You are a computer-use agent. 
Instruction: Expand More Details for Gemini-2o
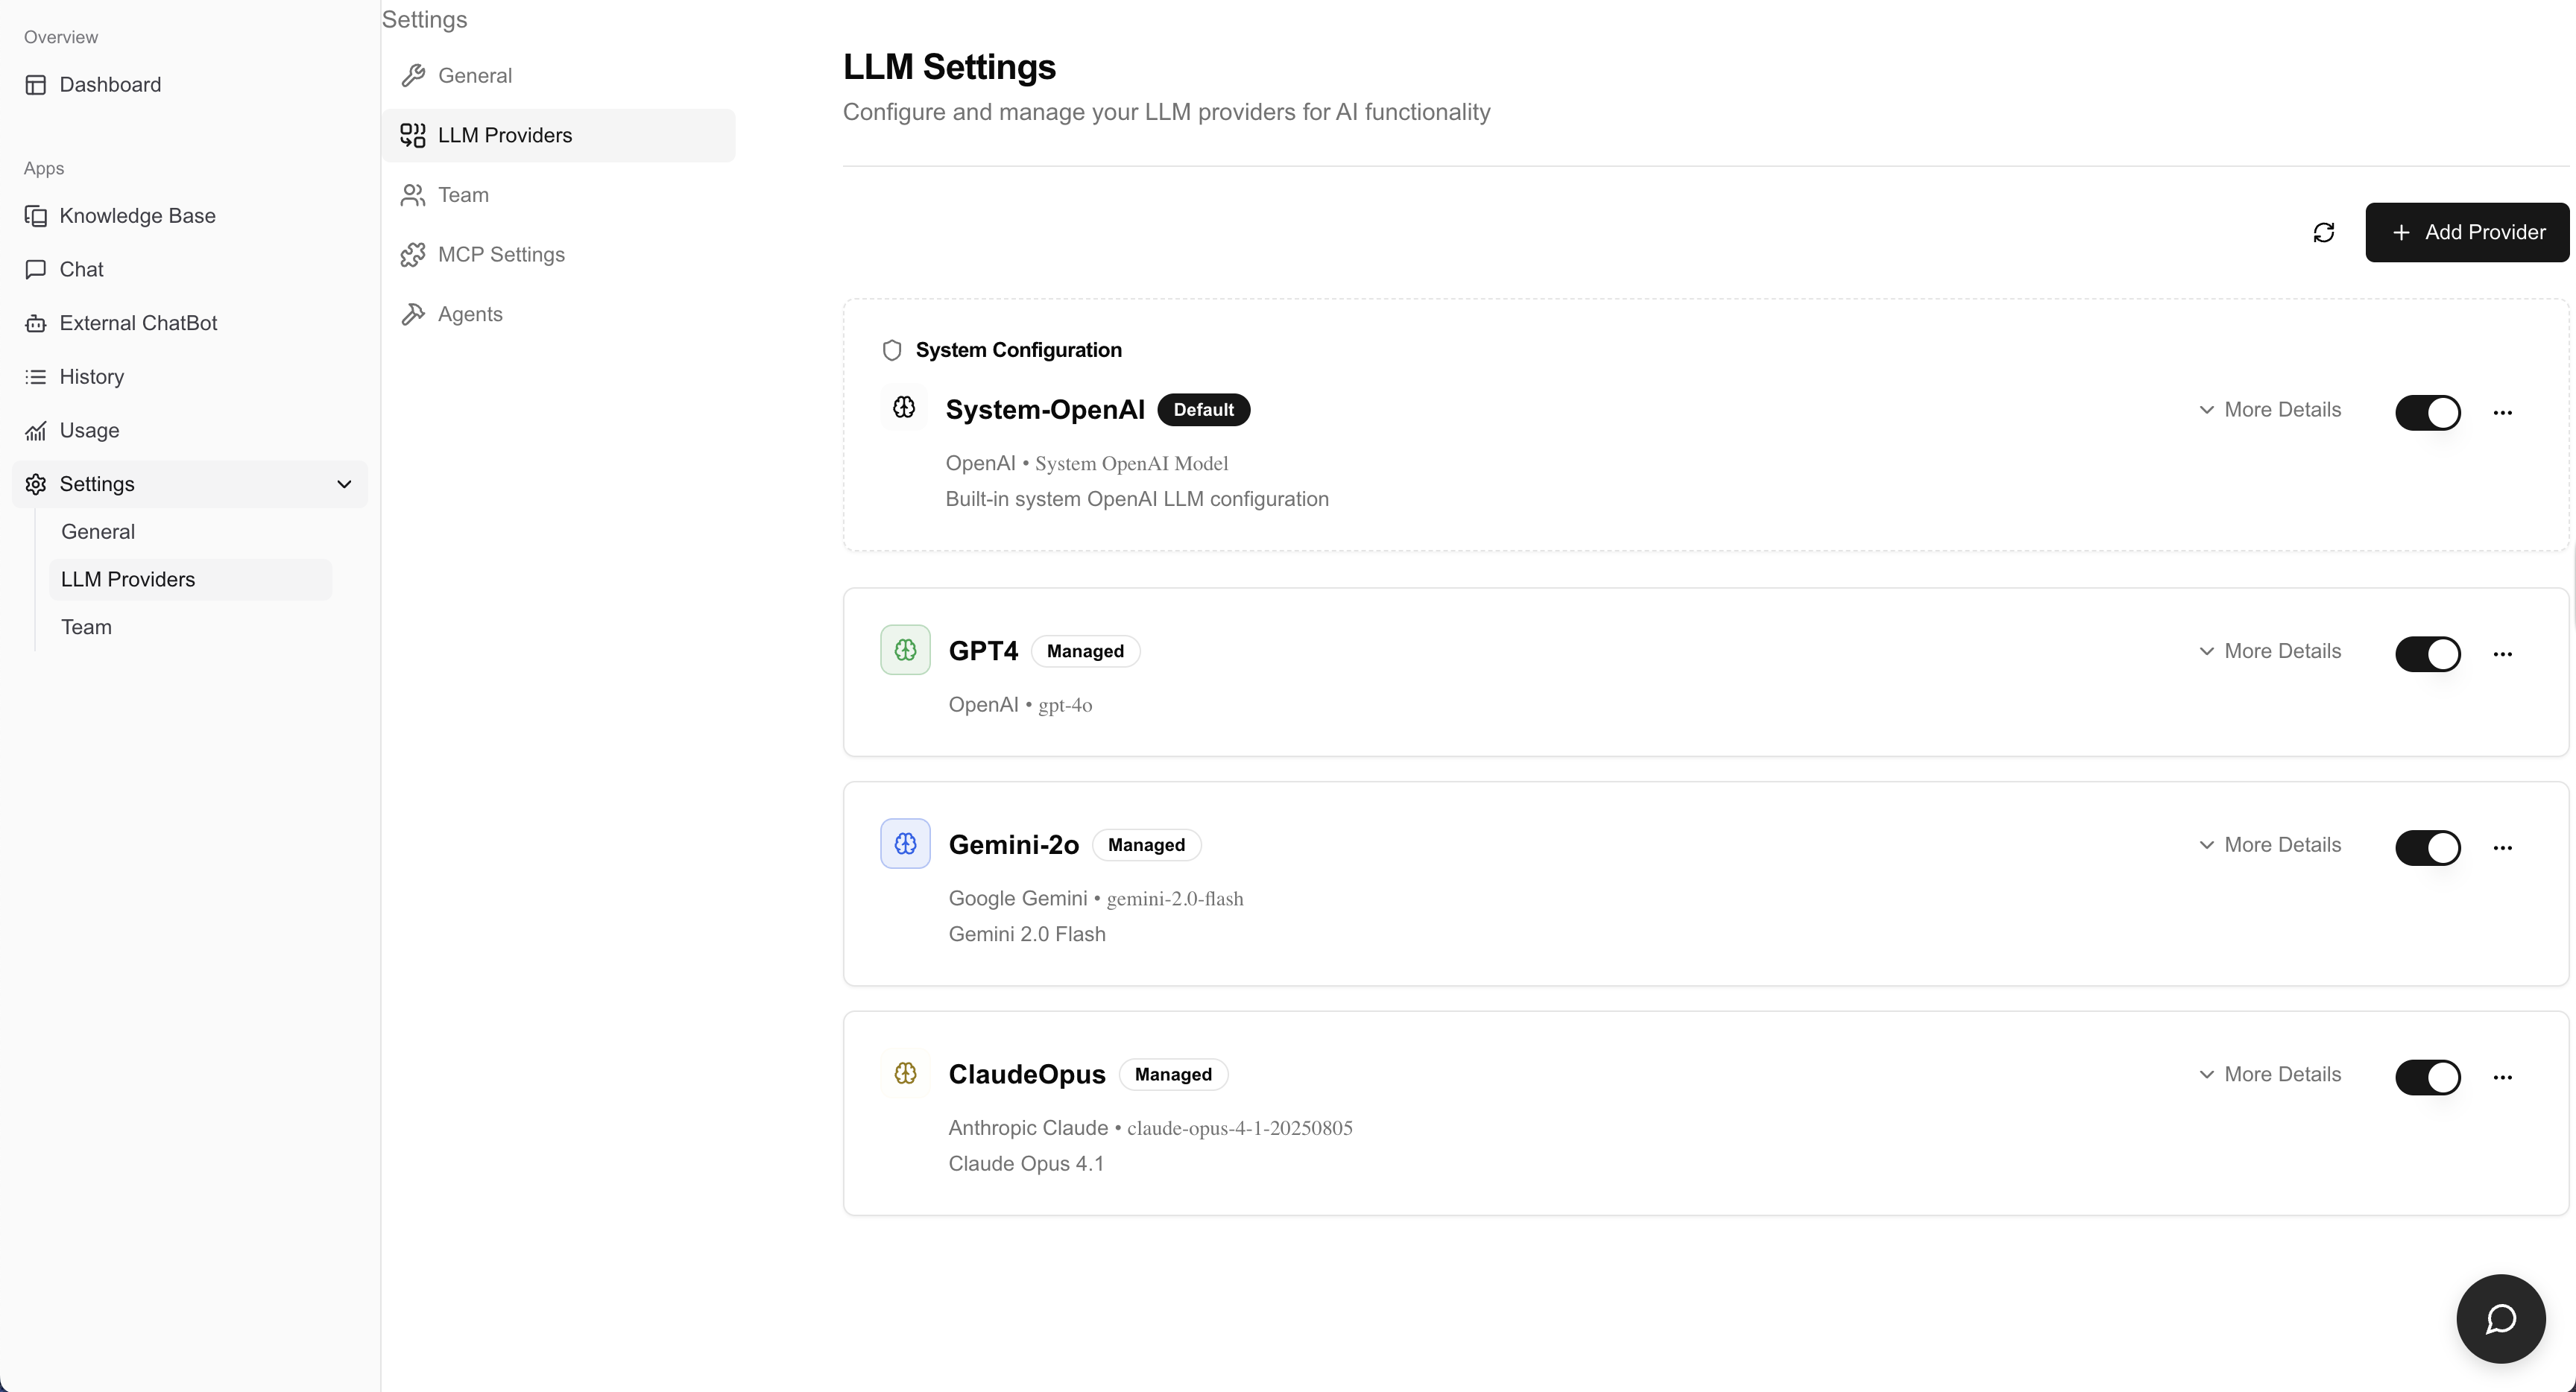click(x=2270, y=845)
